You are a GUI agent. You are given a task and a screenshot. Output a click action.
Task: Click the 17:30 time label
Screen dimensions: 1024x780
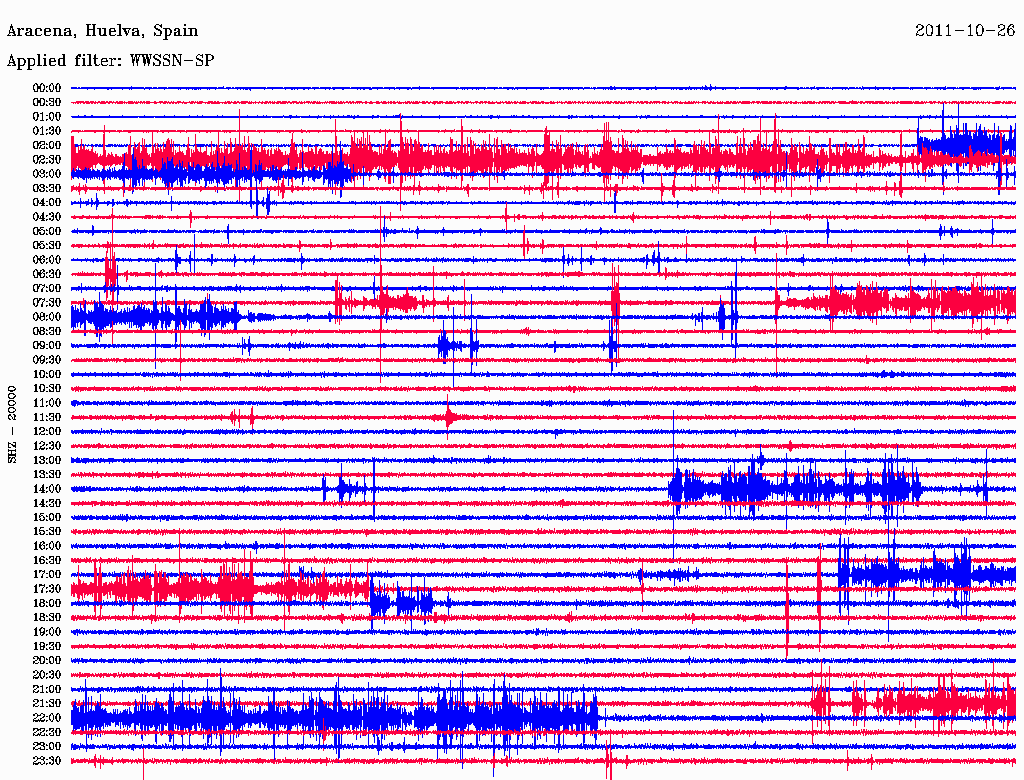46,589
